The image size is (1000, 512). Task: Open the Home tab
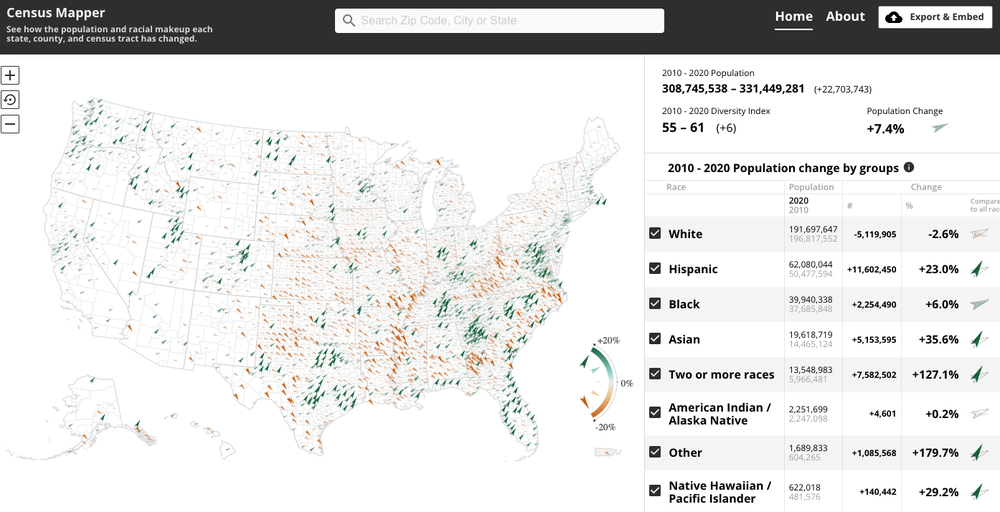pos(793,17)
